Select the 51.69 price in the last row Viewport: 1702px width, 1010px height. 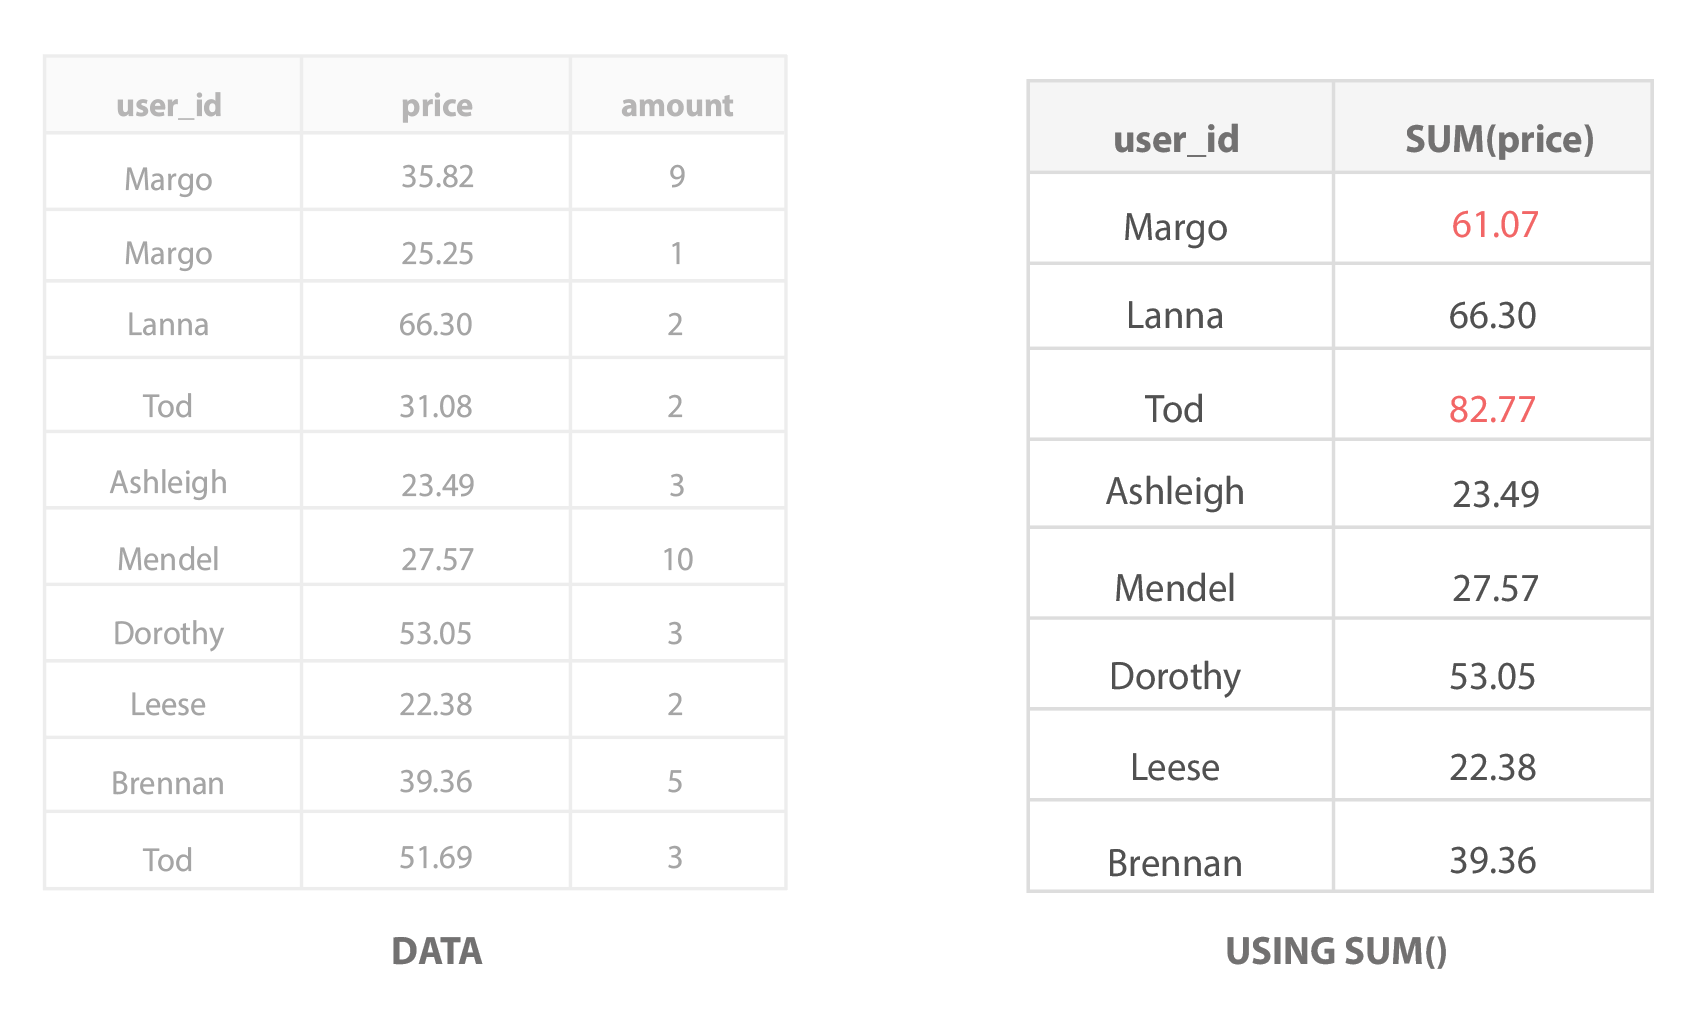435,858
